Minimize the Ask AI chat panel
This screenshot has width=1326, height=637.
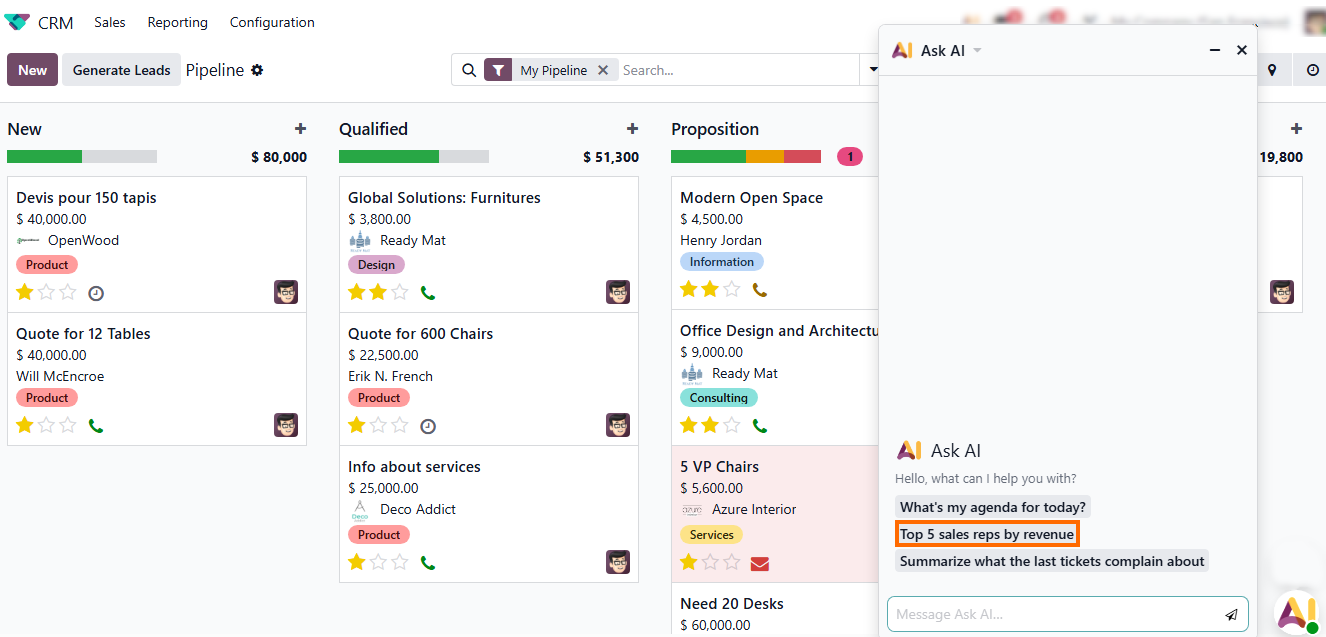1215,50
